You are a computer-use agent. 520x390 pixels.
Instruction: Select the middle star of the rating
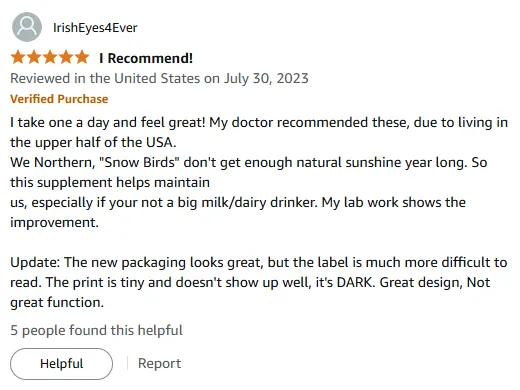pyautogui.click(x=50, y=57)
